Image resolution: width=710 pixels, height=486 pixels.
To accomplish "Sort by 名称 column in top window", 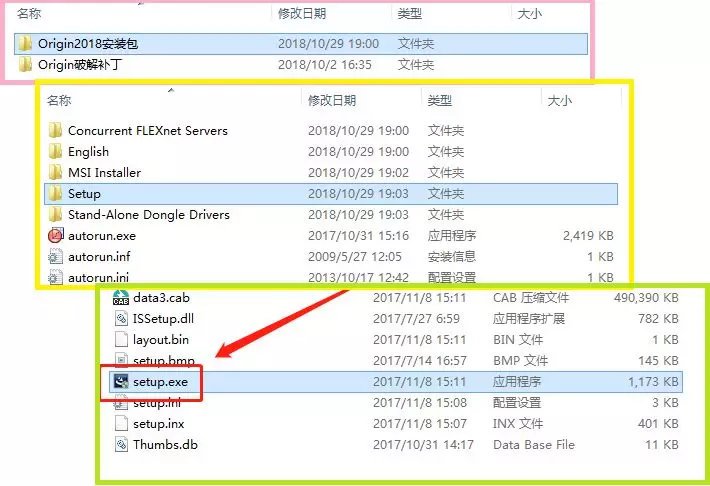I will (29, 14).
